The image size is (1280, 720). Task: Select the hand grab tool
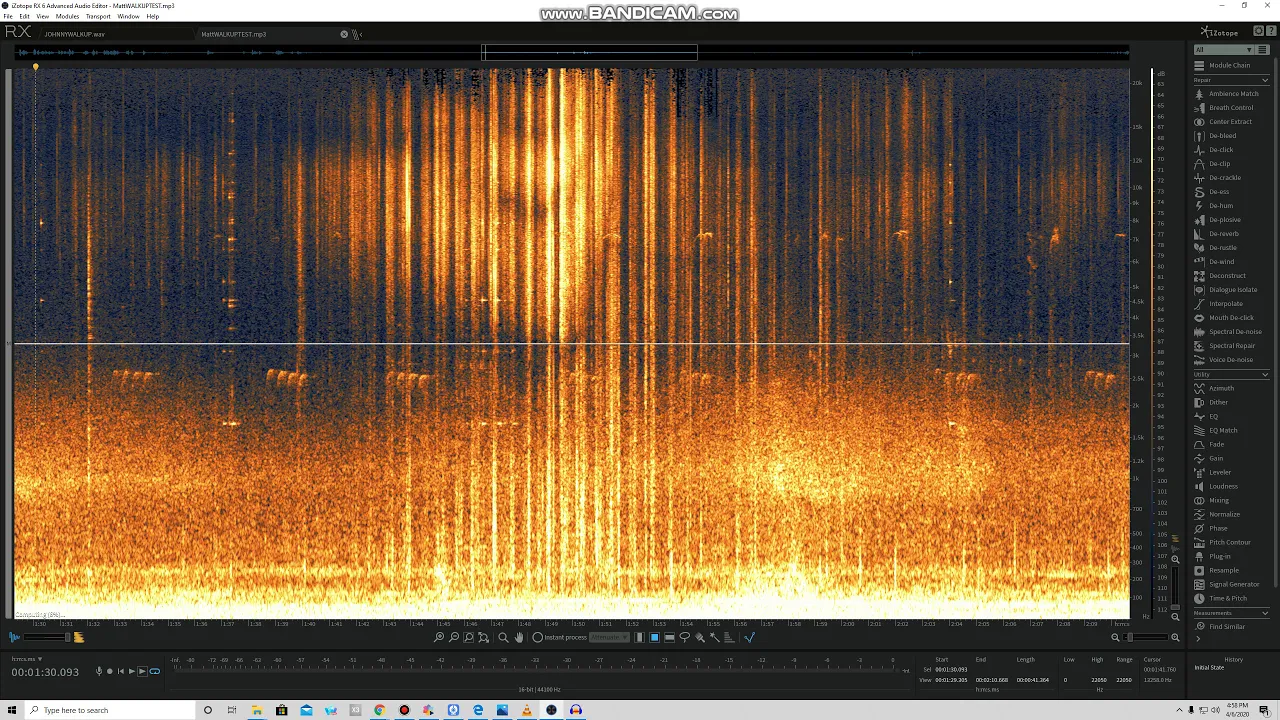tap(519, 637)
